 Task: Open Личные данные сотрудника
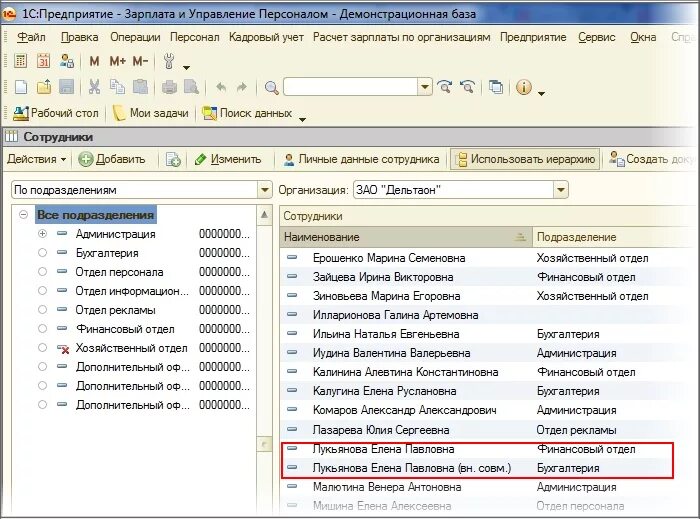[362, 159]
